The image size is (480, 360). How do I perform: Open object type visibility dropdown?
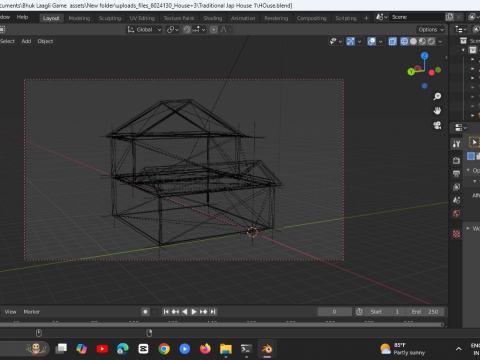[336, 41]
